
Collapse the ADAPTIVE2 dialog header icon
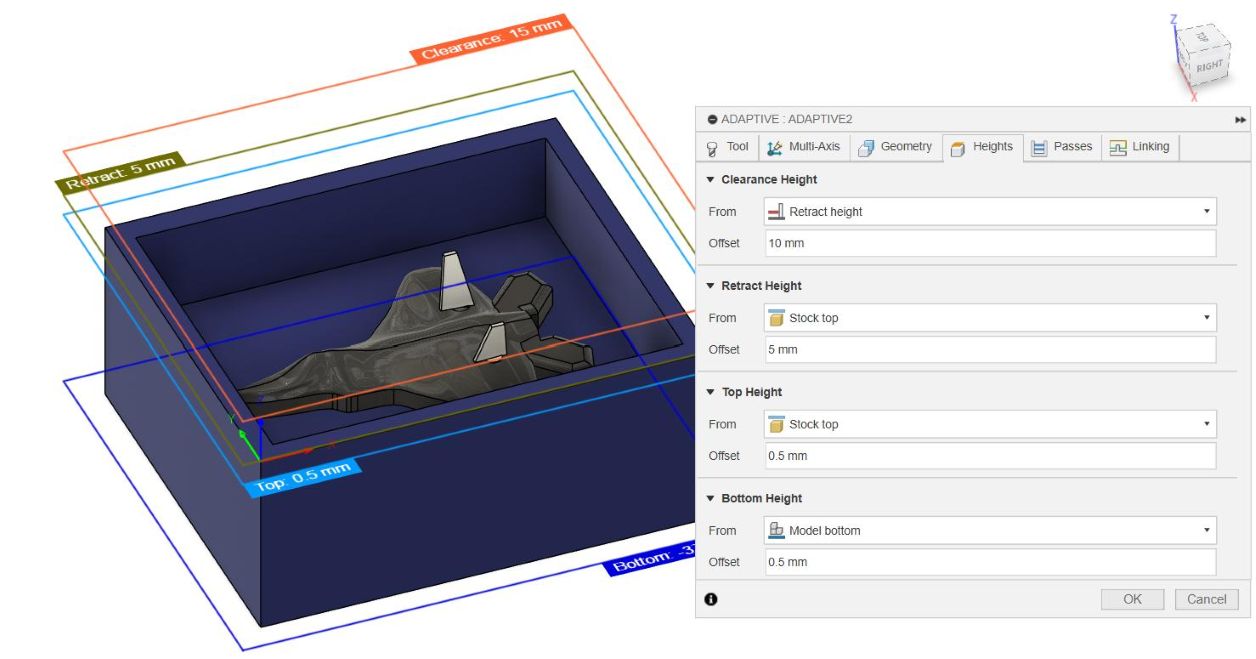pos(712,119)
